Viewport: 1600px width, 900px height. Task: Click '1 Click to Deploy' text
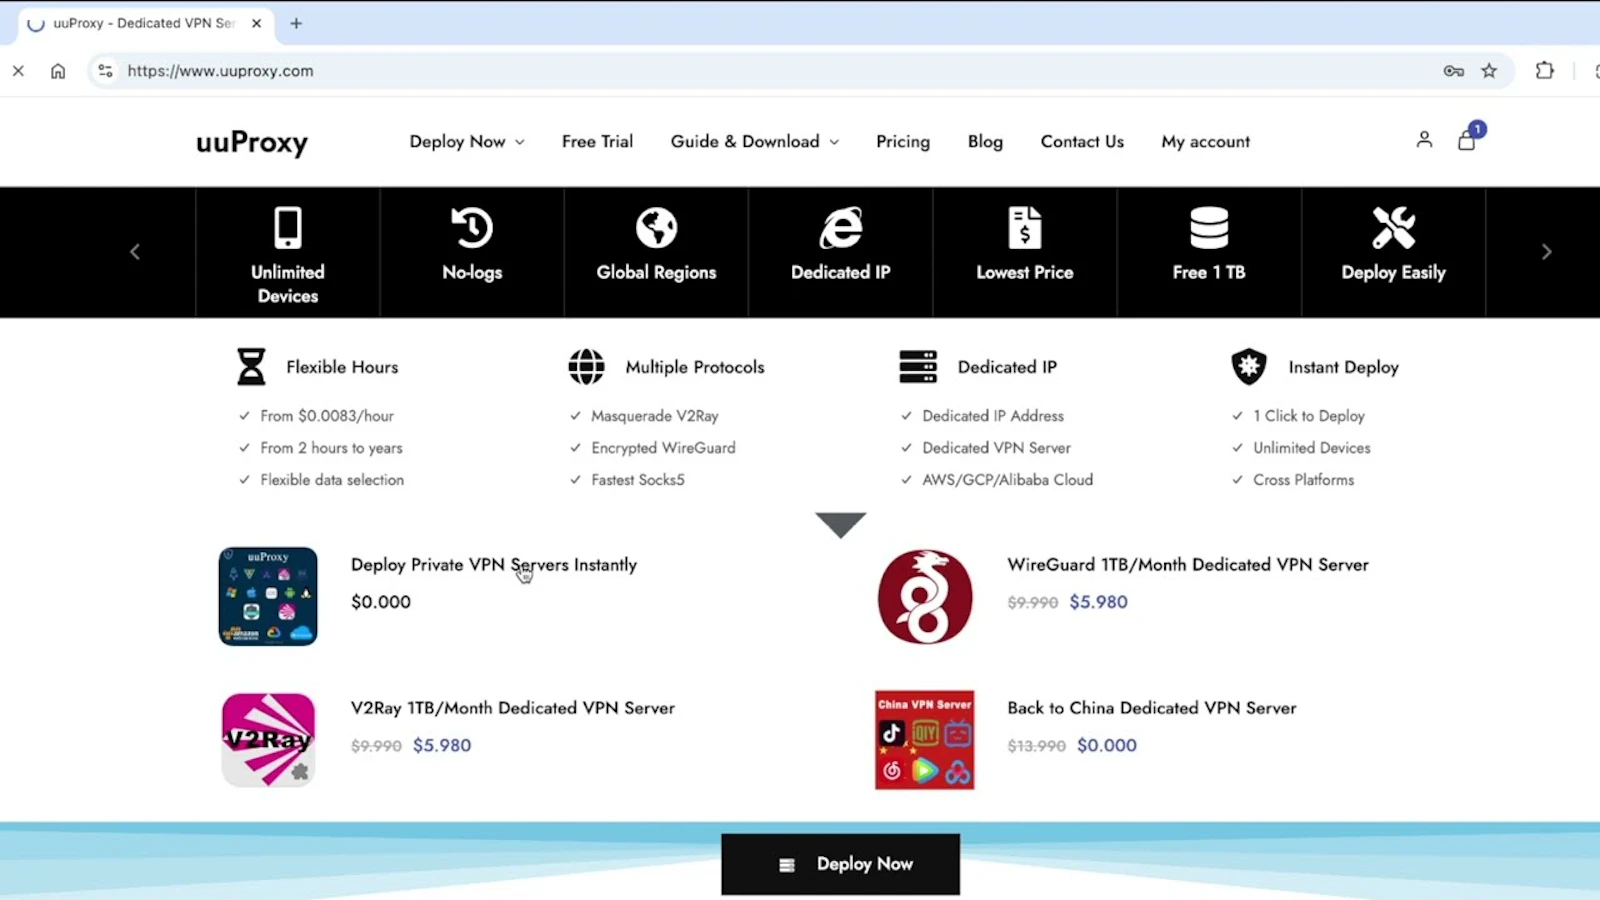tap(1309, 416)
